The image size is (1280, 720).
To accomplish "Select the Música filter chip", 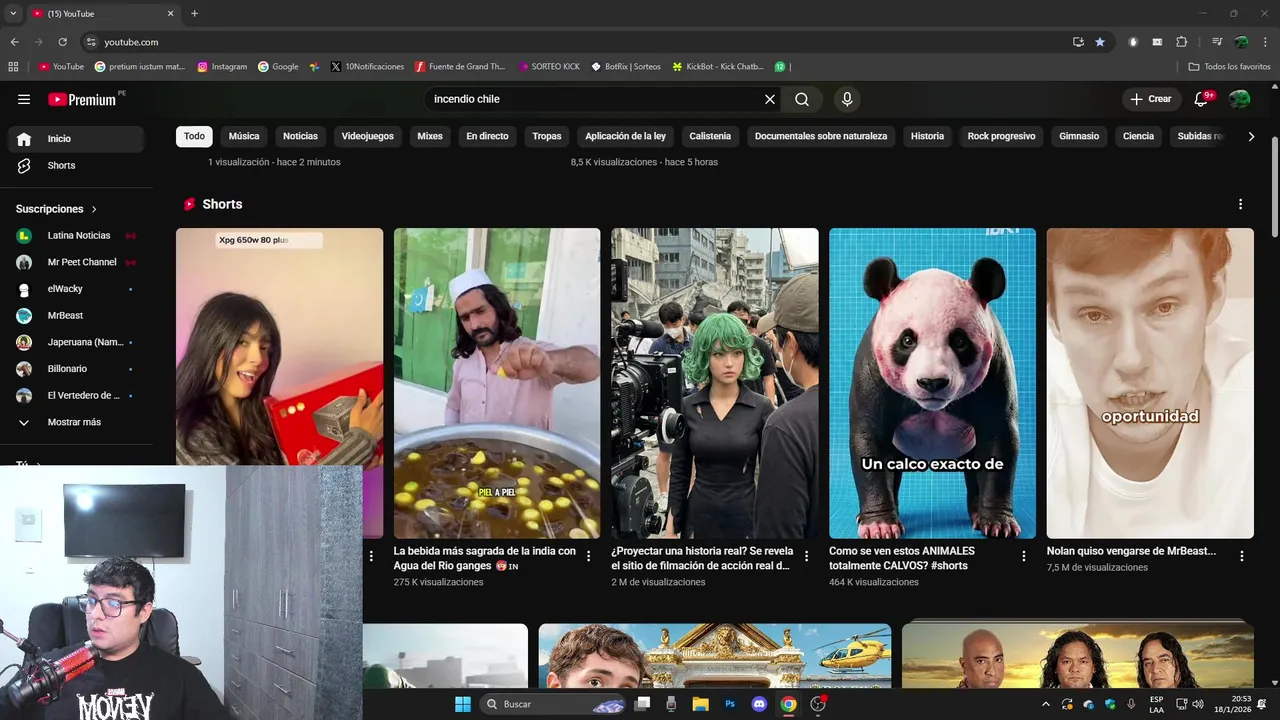I will pyautogui.click(x=244, y=136).
